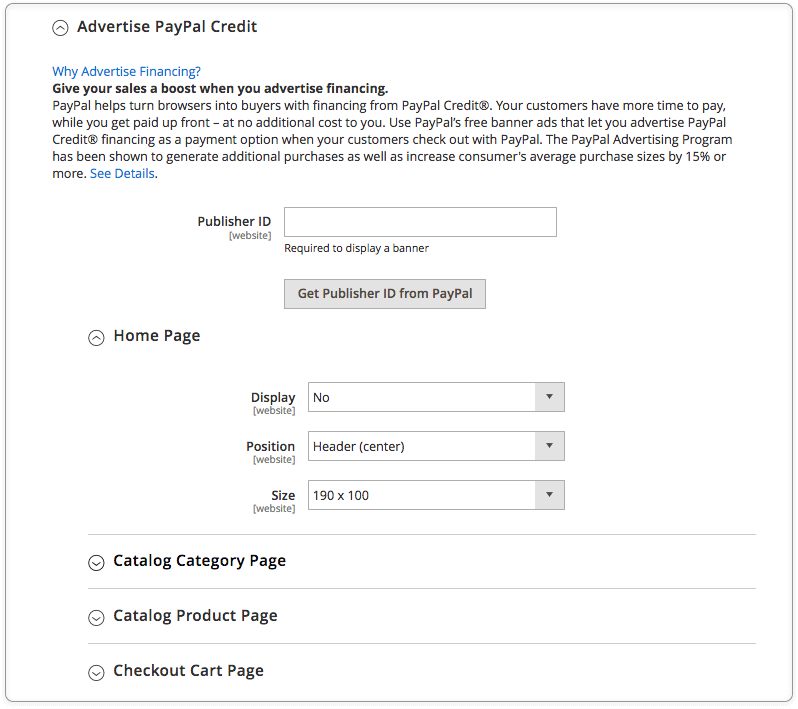Focus the Publisher ID input field
The height and width of the screenshot is (709, 798).
pyautogui.click(x=420, y=222)
